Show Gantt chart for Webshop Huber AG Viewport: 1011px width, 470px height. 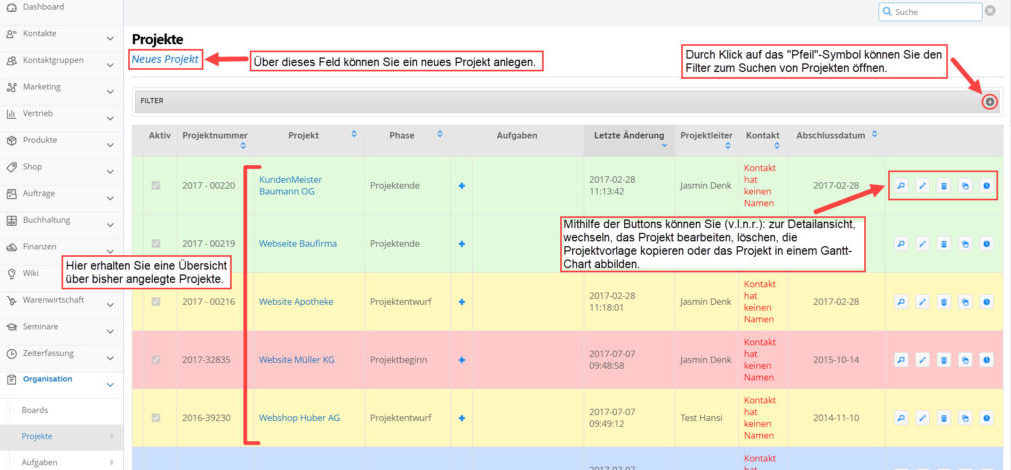pyautogui.click(x=986, y=418)
